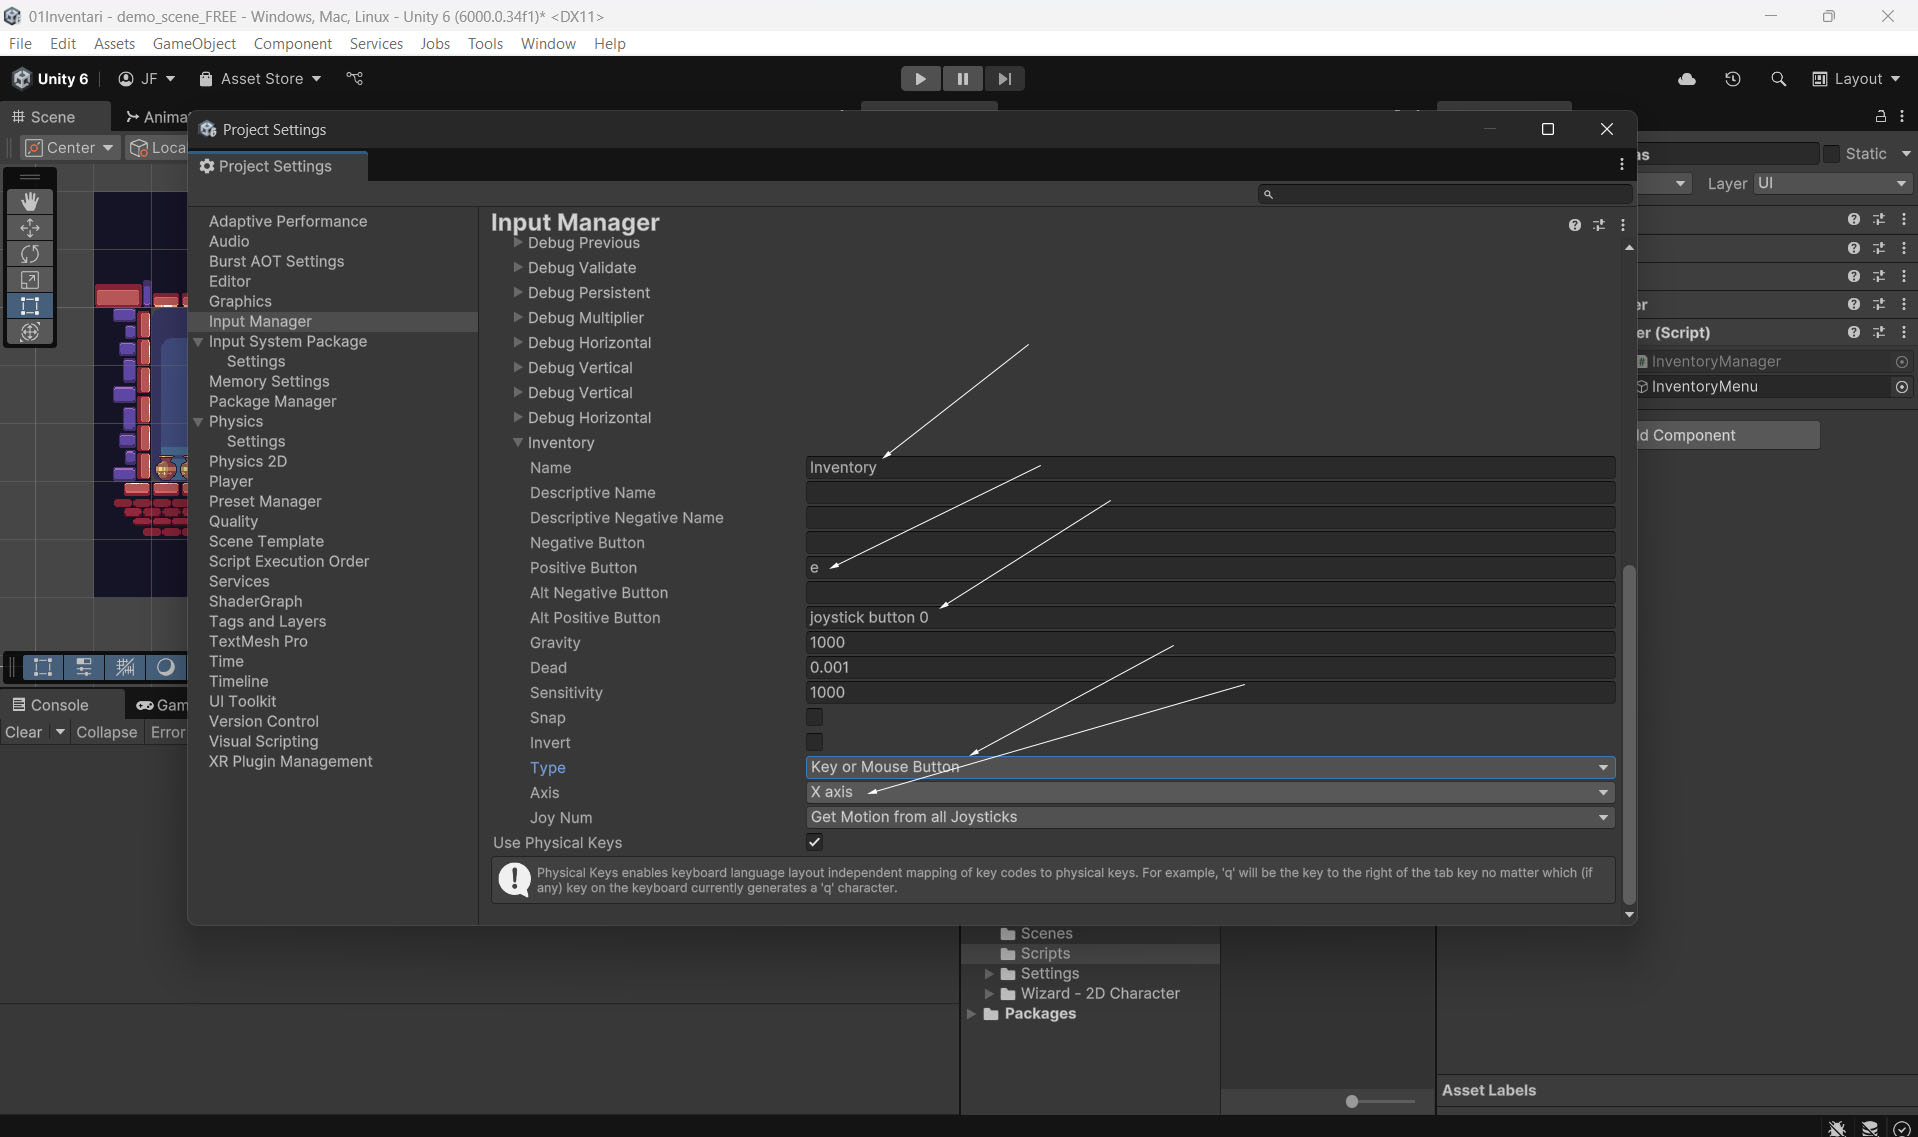Image resolution: width=1918 pixels, height=1137 pixels.
Task: Select the Rotate tool in scene toolbar
Action: coord(30,254)
